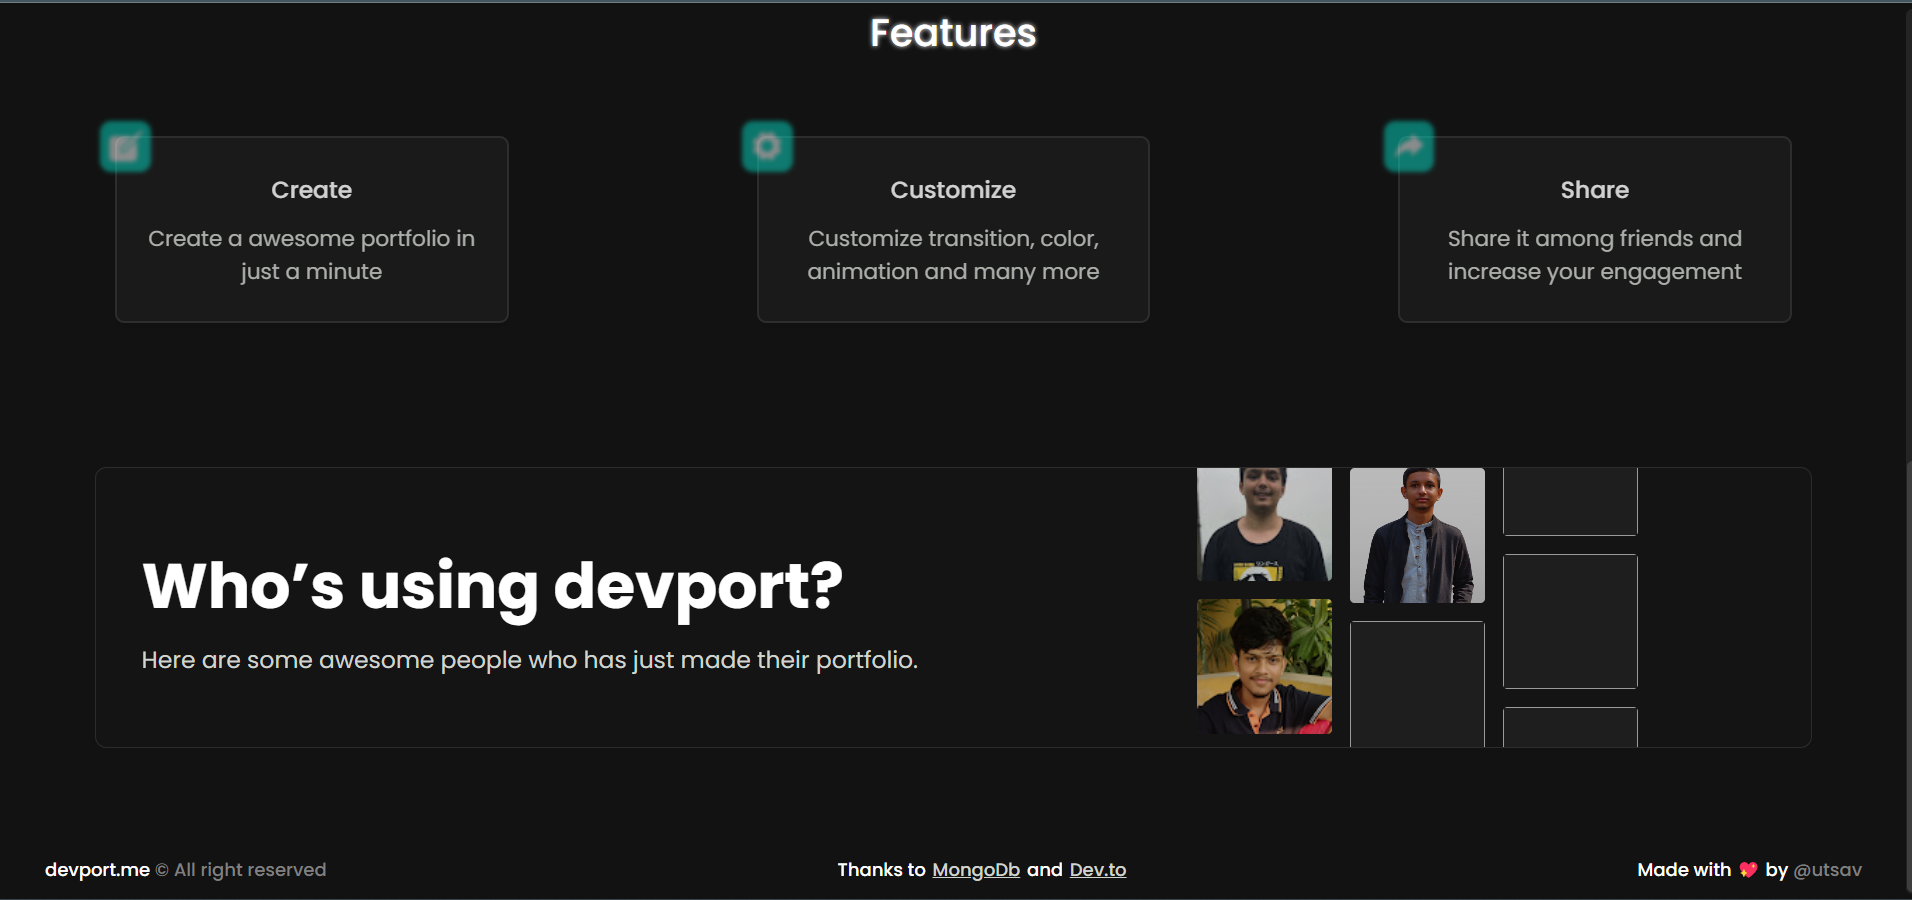Click the curved share arrow in the right card

point(1408,146)
